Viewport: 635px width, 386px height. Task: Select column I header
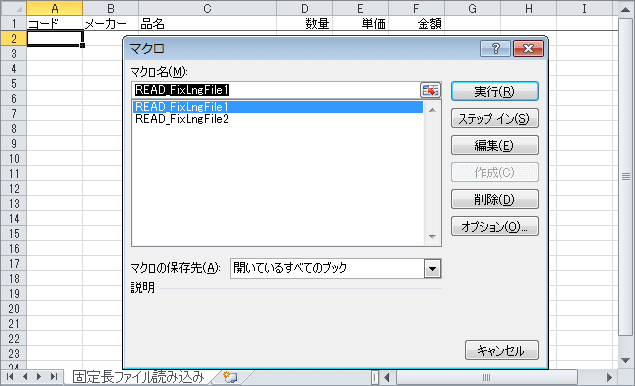pyautogui.click(x=584, y=8)
